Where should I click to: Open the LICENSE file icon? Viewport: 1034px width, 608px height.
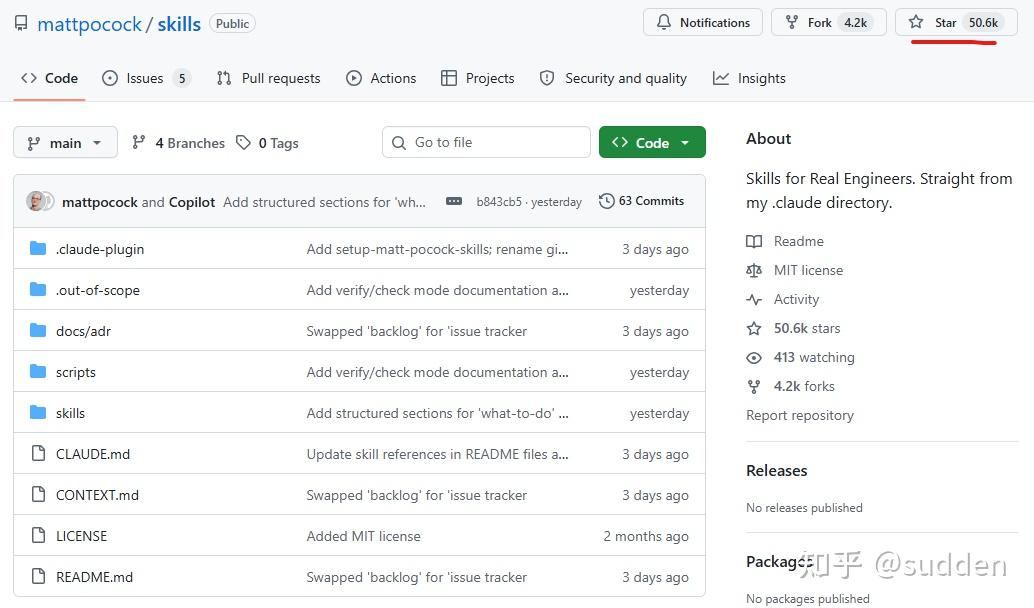[x=38, y=535]
